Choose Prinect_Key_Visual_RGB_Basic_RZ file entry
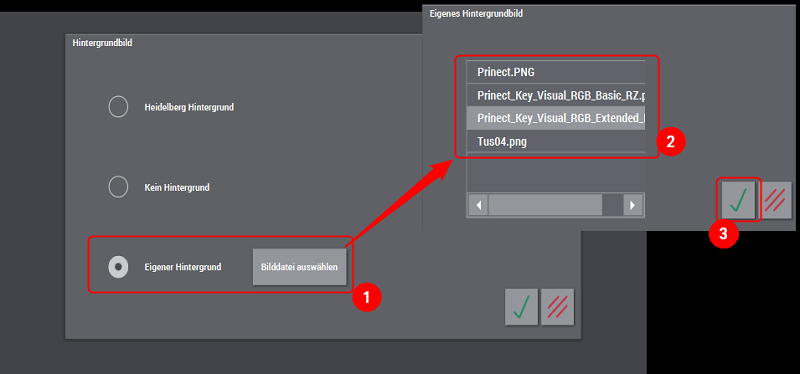 pyautogui.click(x=556, y=95)
